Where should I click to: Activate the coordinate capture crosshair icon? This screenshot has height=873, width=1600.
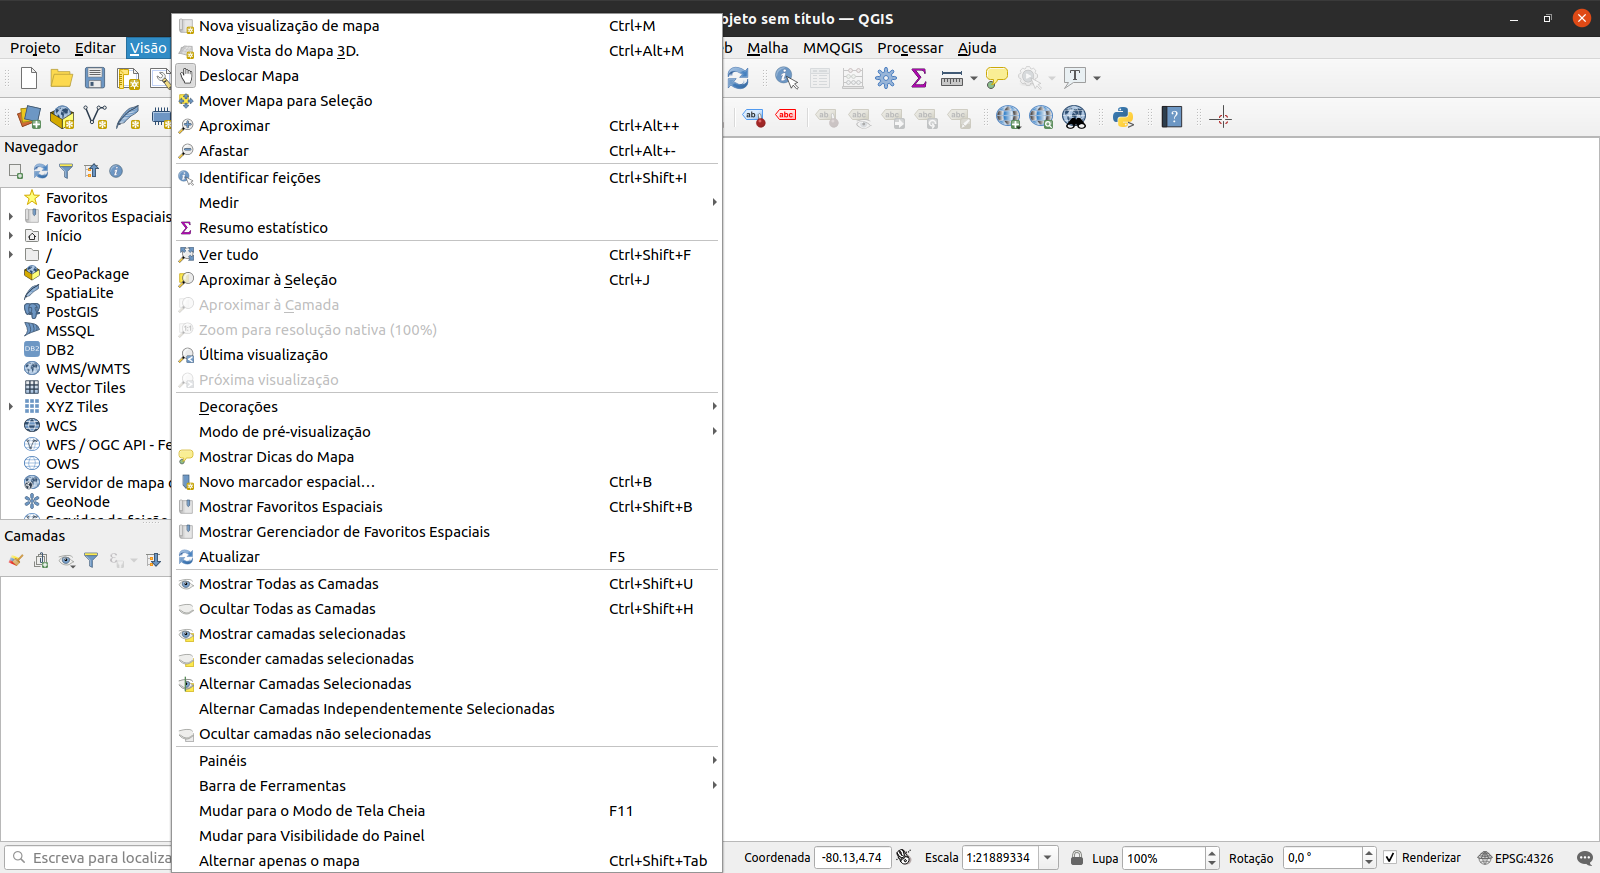point(1220,117)
